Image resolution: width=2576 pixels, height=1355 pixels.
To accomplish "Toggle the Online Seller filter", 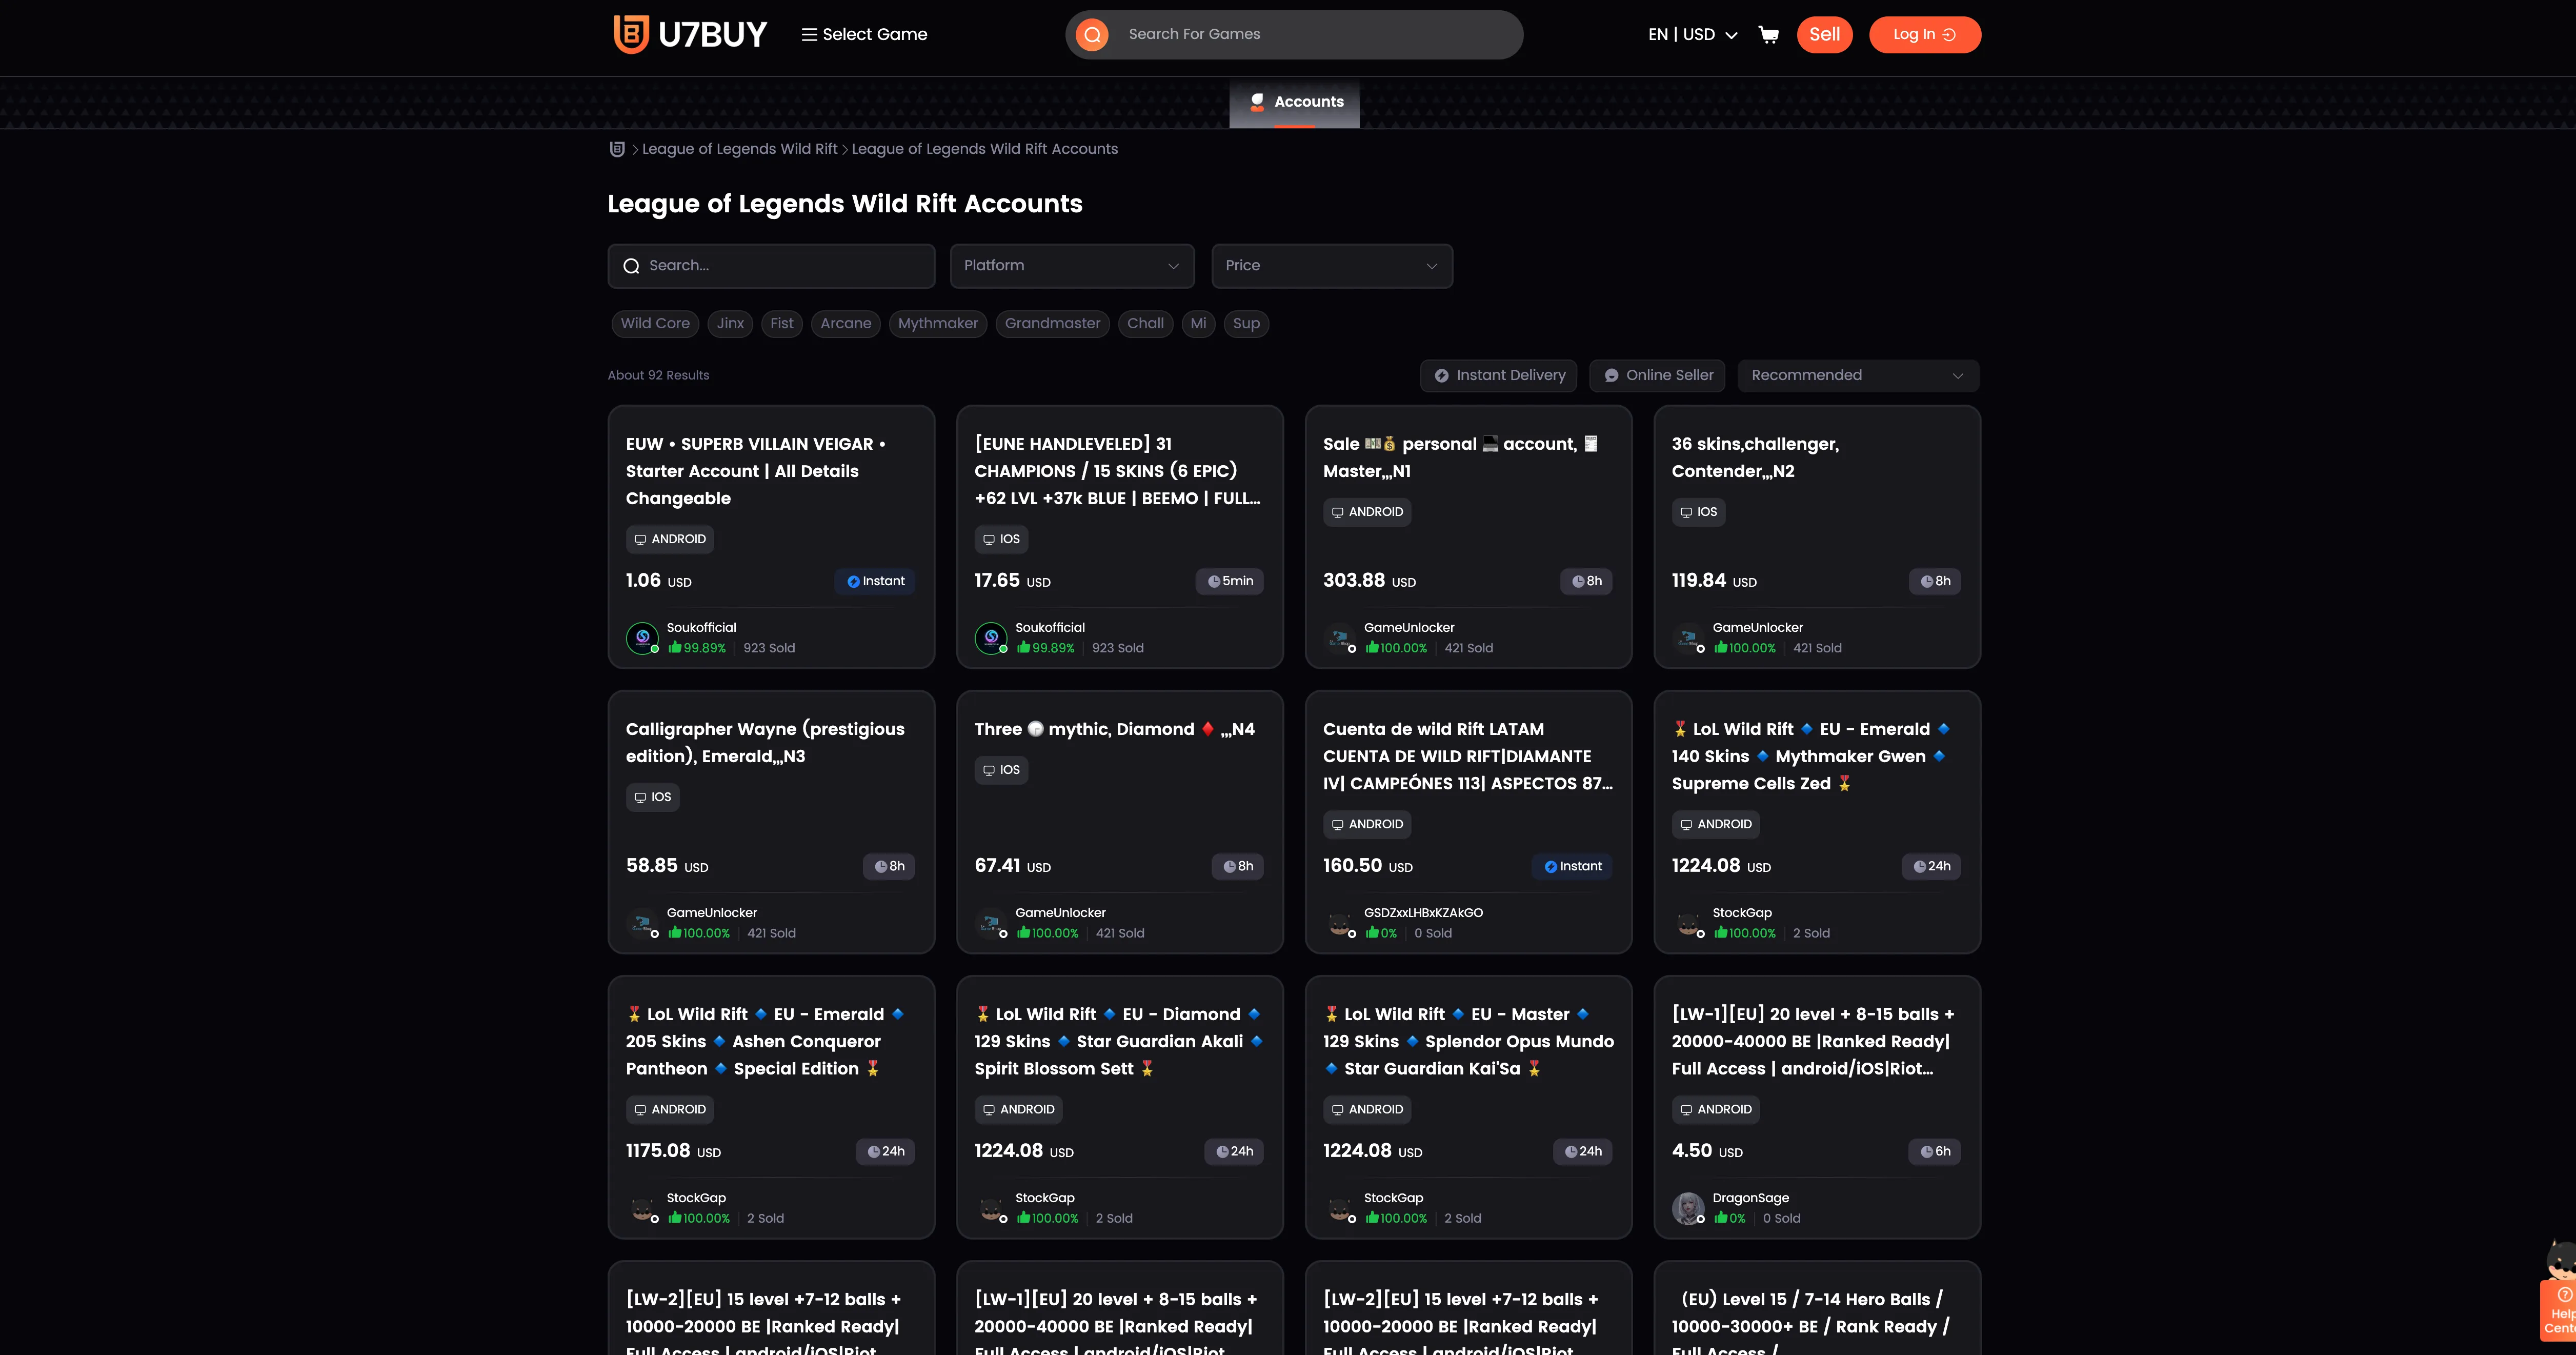I will coord(1657,376).
